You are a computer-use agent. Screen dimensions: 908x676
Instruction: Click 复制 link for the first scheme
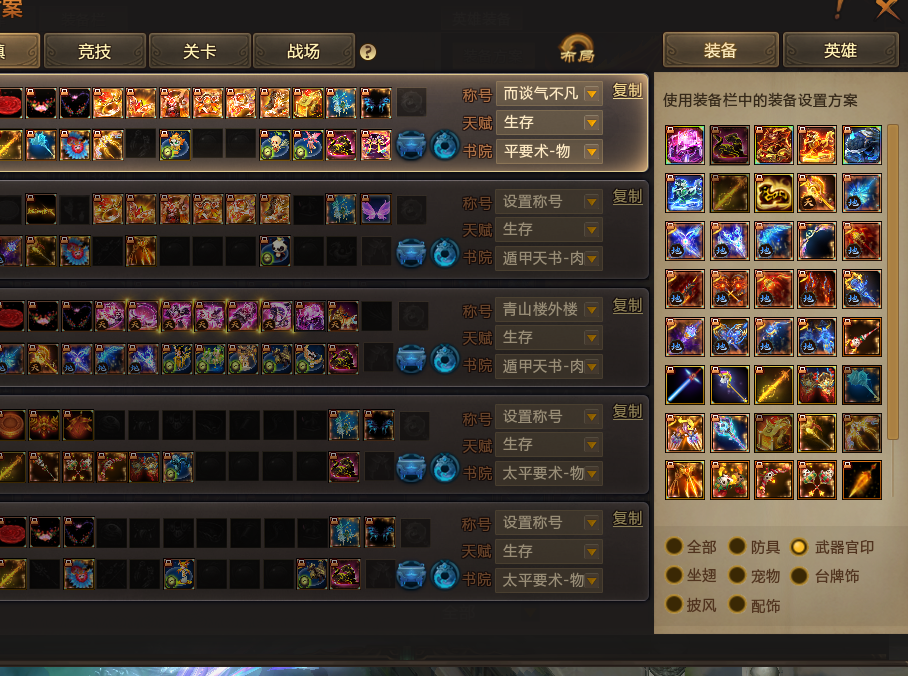[628, 91]
